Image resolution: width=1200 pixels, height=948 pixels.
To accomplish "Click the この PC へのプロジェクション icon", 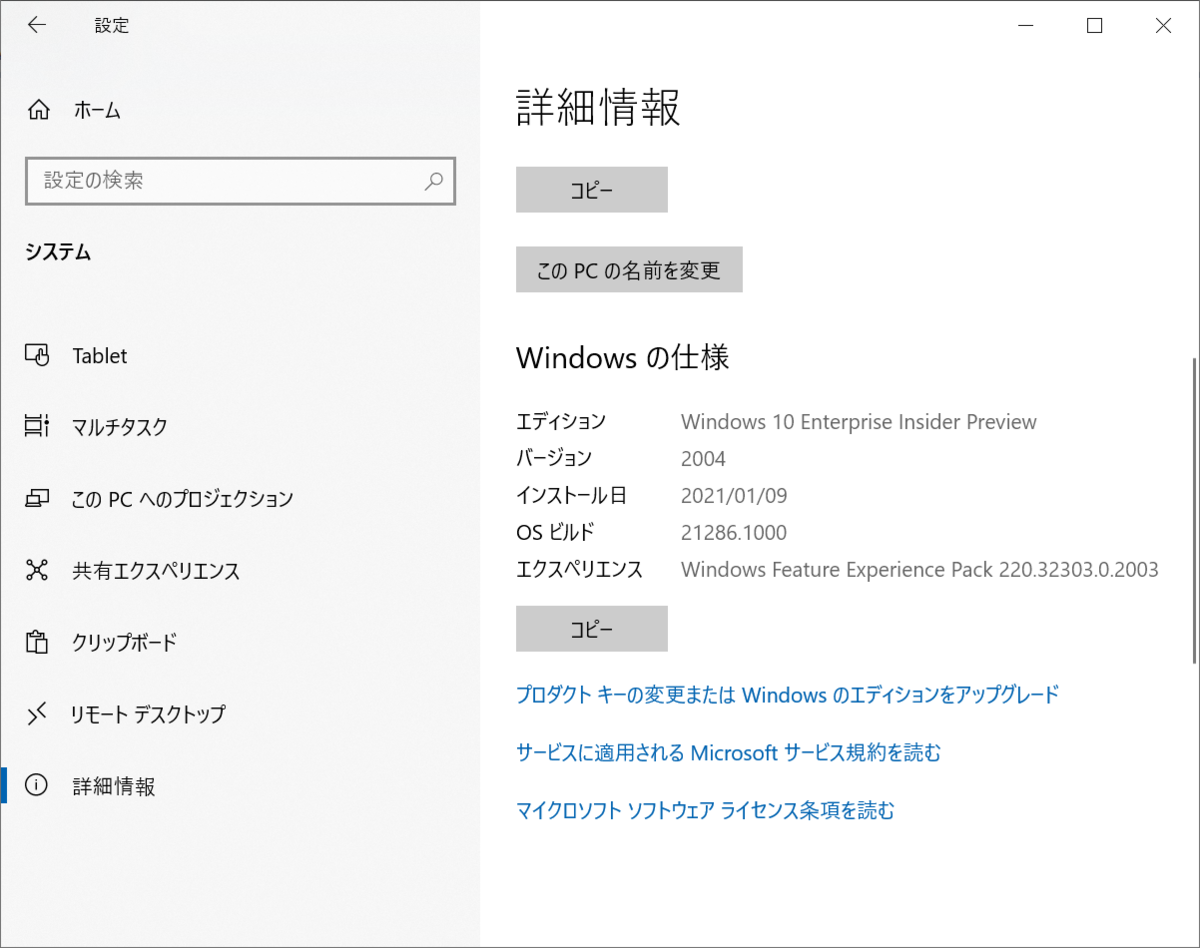I will pyautogui.click(x=37, y=498).
